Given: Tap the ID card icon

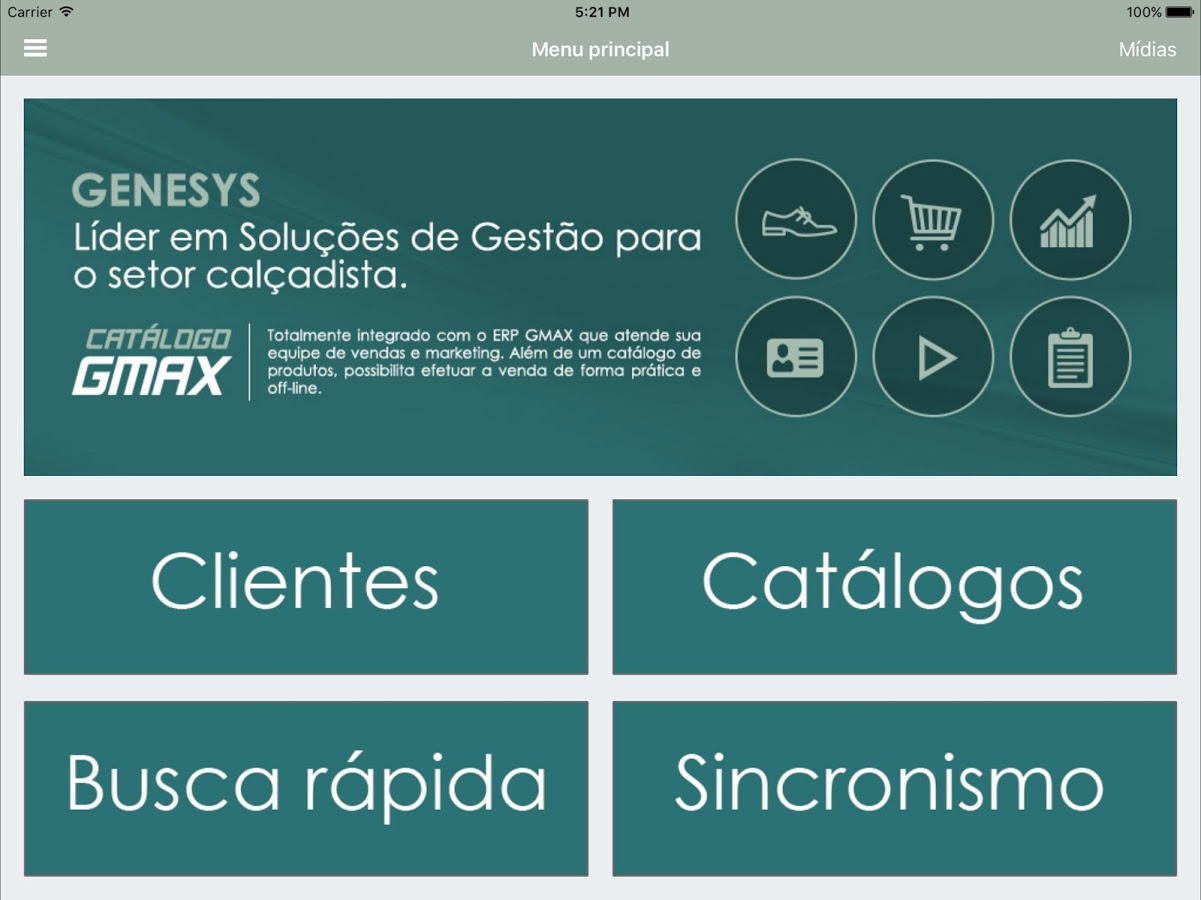Looking at the screenshot, I should pos(796,357).
